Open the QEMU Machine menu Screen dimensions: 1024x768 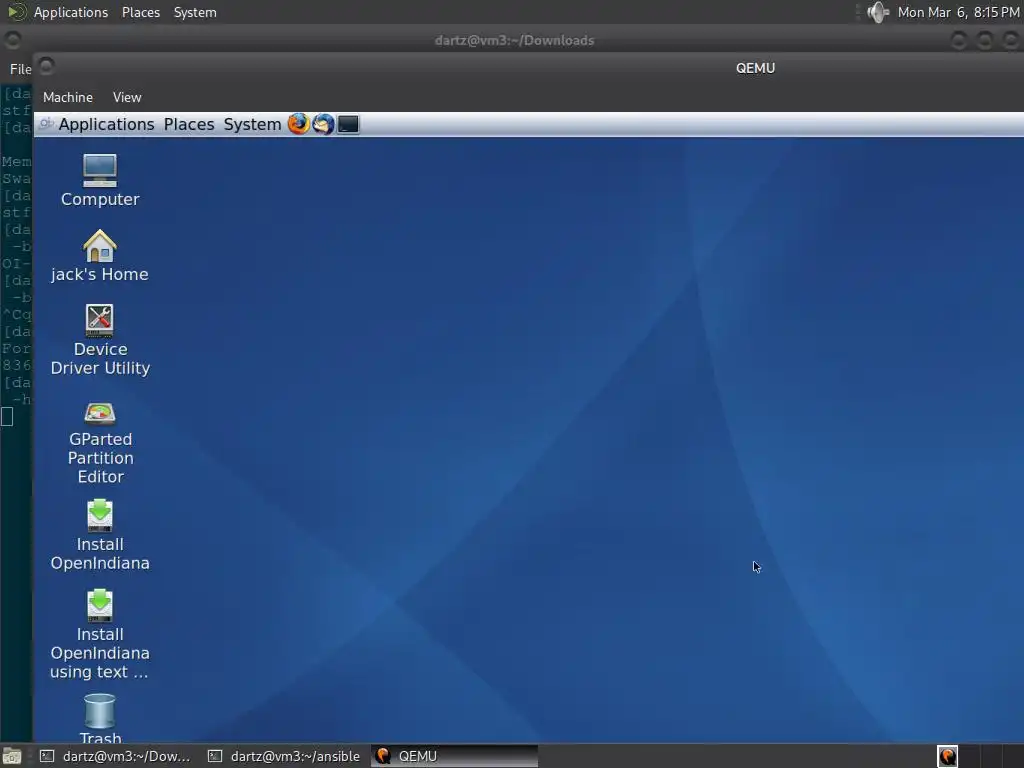tap(68, 97)
